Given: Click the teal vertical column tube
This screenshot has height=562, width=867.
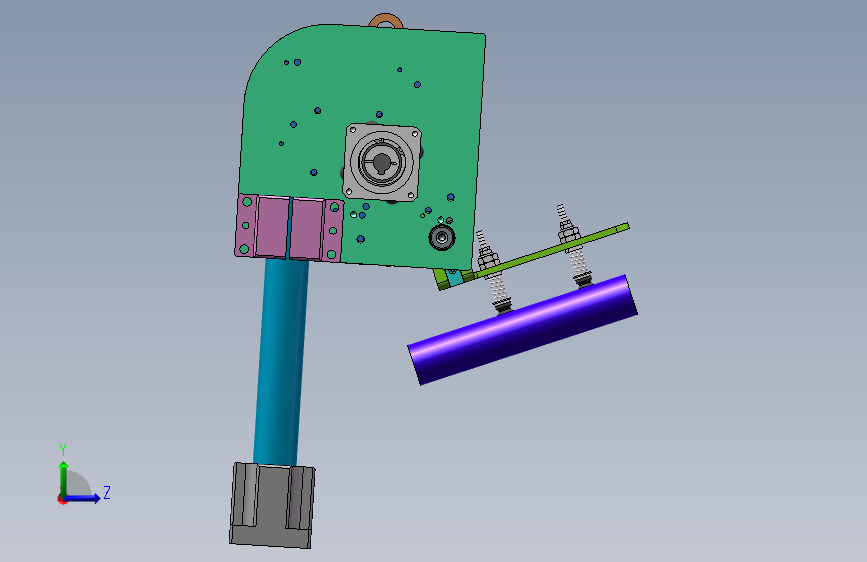Looking at the screenshot, I should (x=281, y=362).
